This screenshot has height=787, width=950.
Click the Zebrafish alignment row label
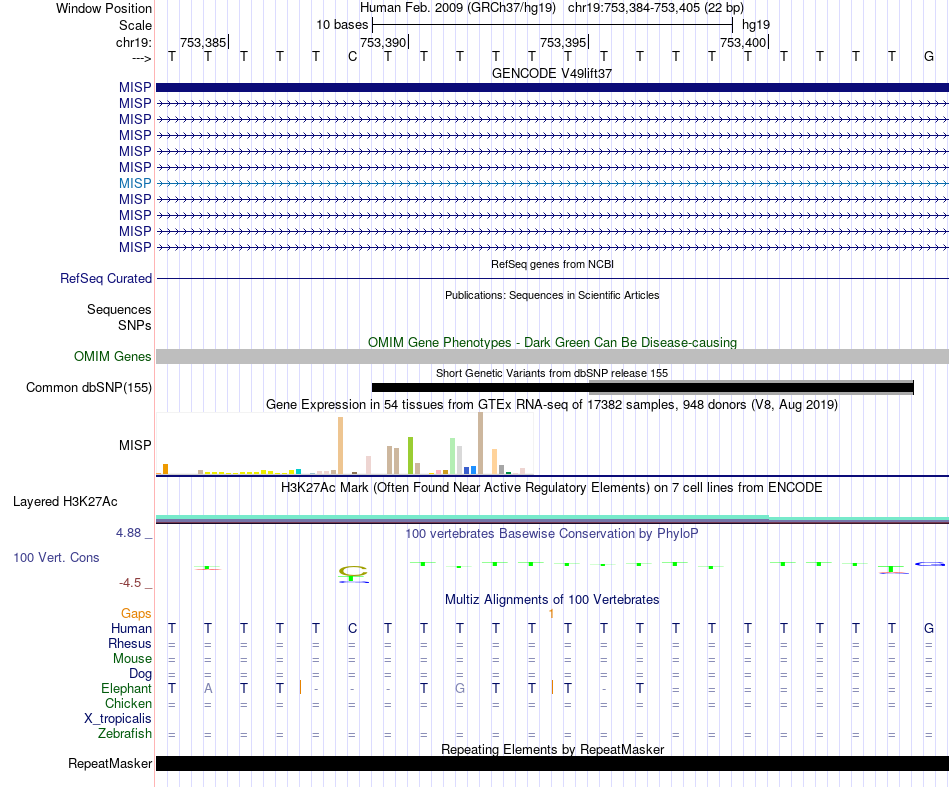click(125, 734)
